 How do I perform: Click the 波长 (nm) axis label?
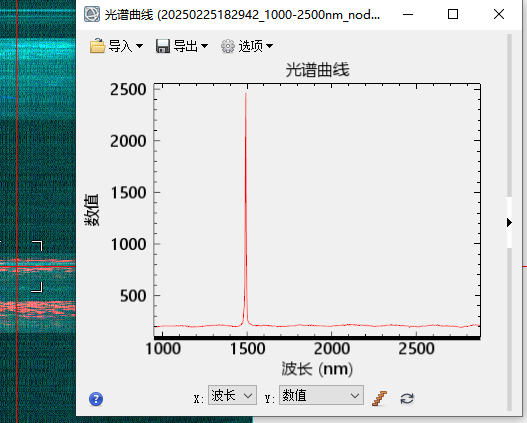click(317, 369)
